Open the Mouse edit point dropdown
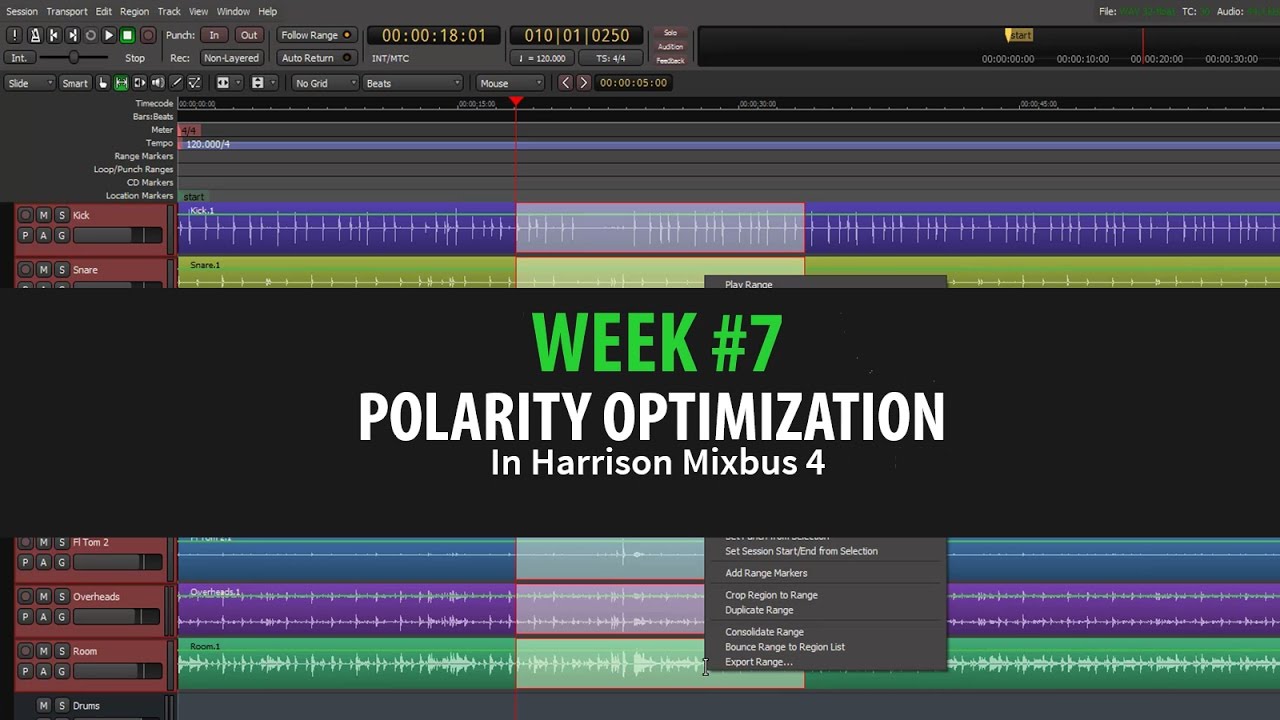 point(510,83)
